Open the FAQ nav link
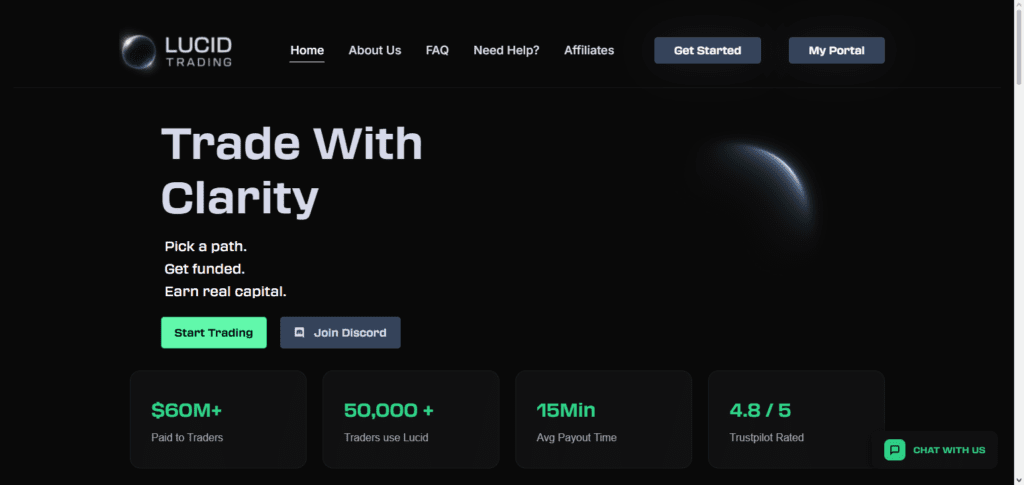 [437, 50]
